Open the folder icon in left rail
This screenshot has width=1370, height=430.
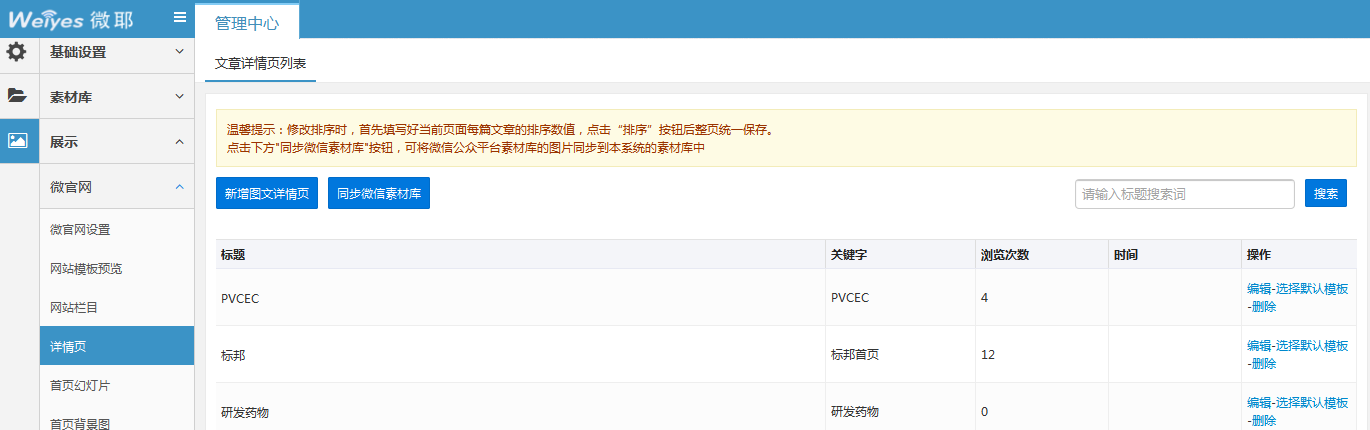point(17,96)
